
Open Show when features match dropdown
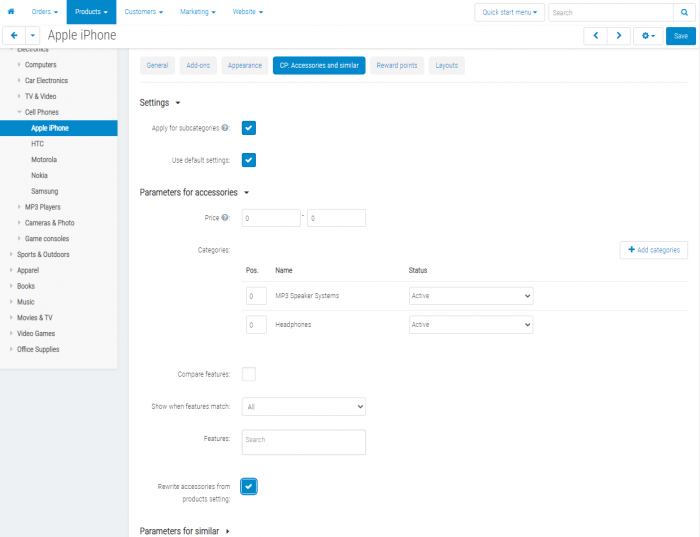pos(304,407)
